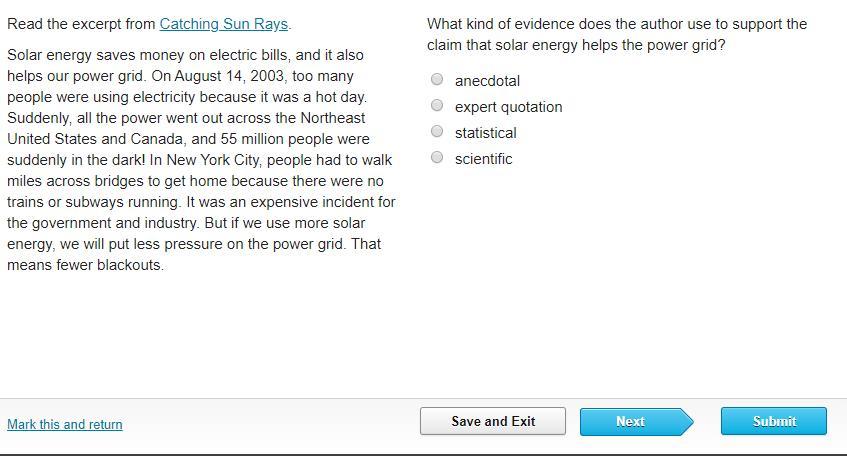Image resolution: width=847 pixels, height=456 pixels.
Task: Go to the Next question
Action: click(x=631, y=421)
